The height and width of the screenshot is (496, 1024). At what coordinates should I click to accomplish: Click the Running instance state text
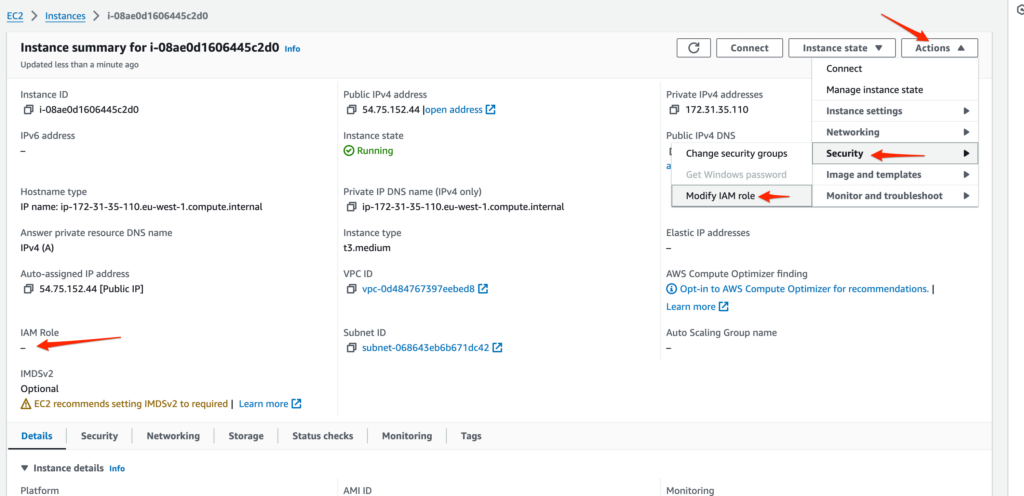coord(375,151)
